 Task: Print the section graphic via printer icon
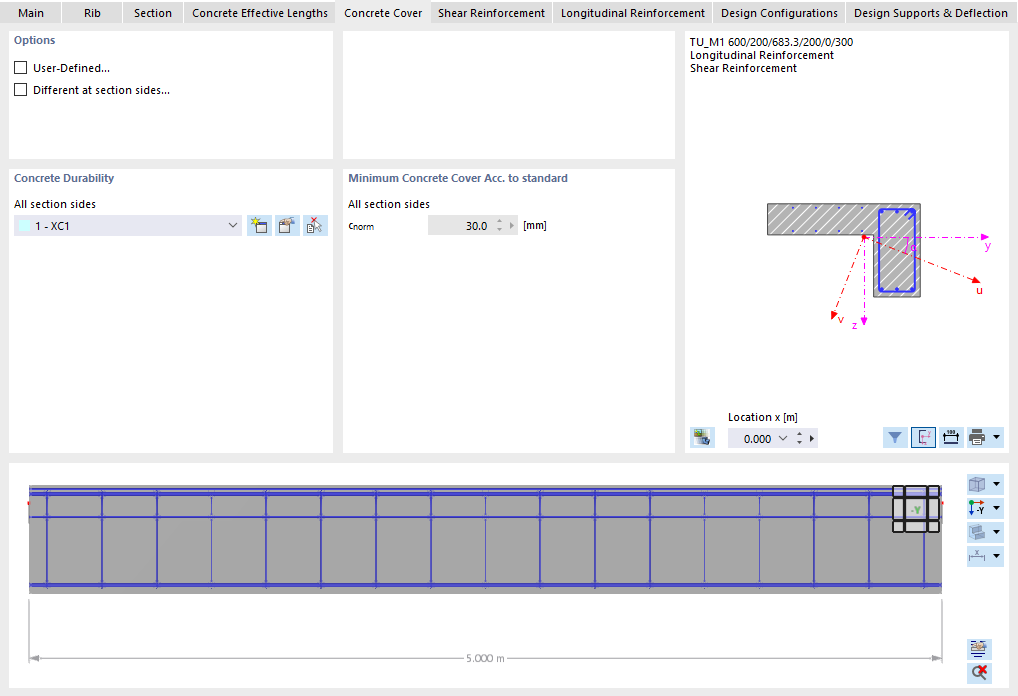tap(977, 438)
